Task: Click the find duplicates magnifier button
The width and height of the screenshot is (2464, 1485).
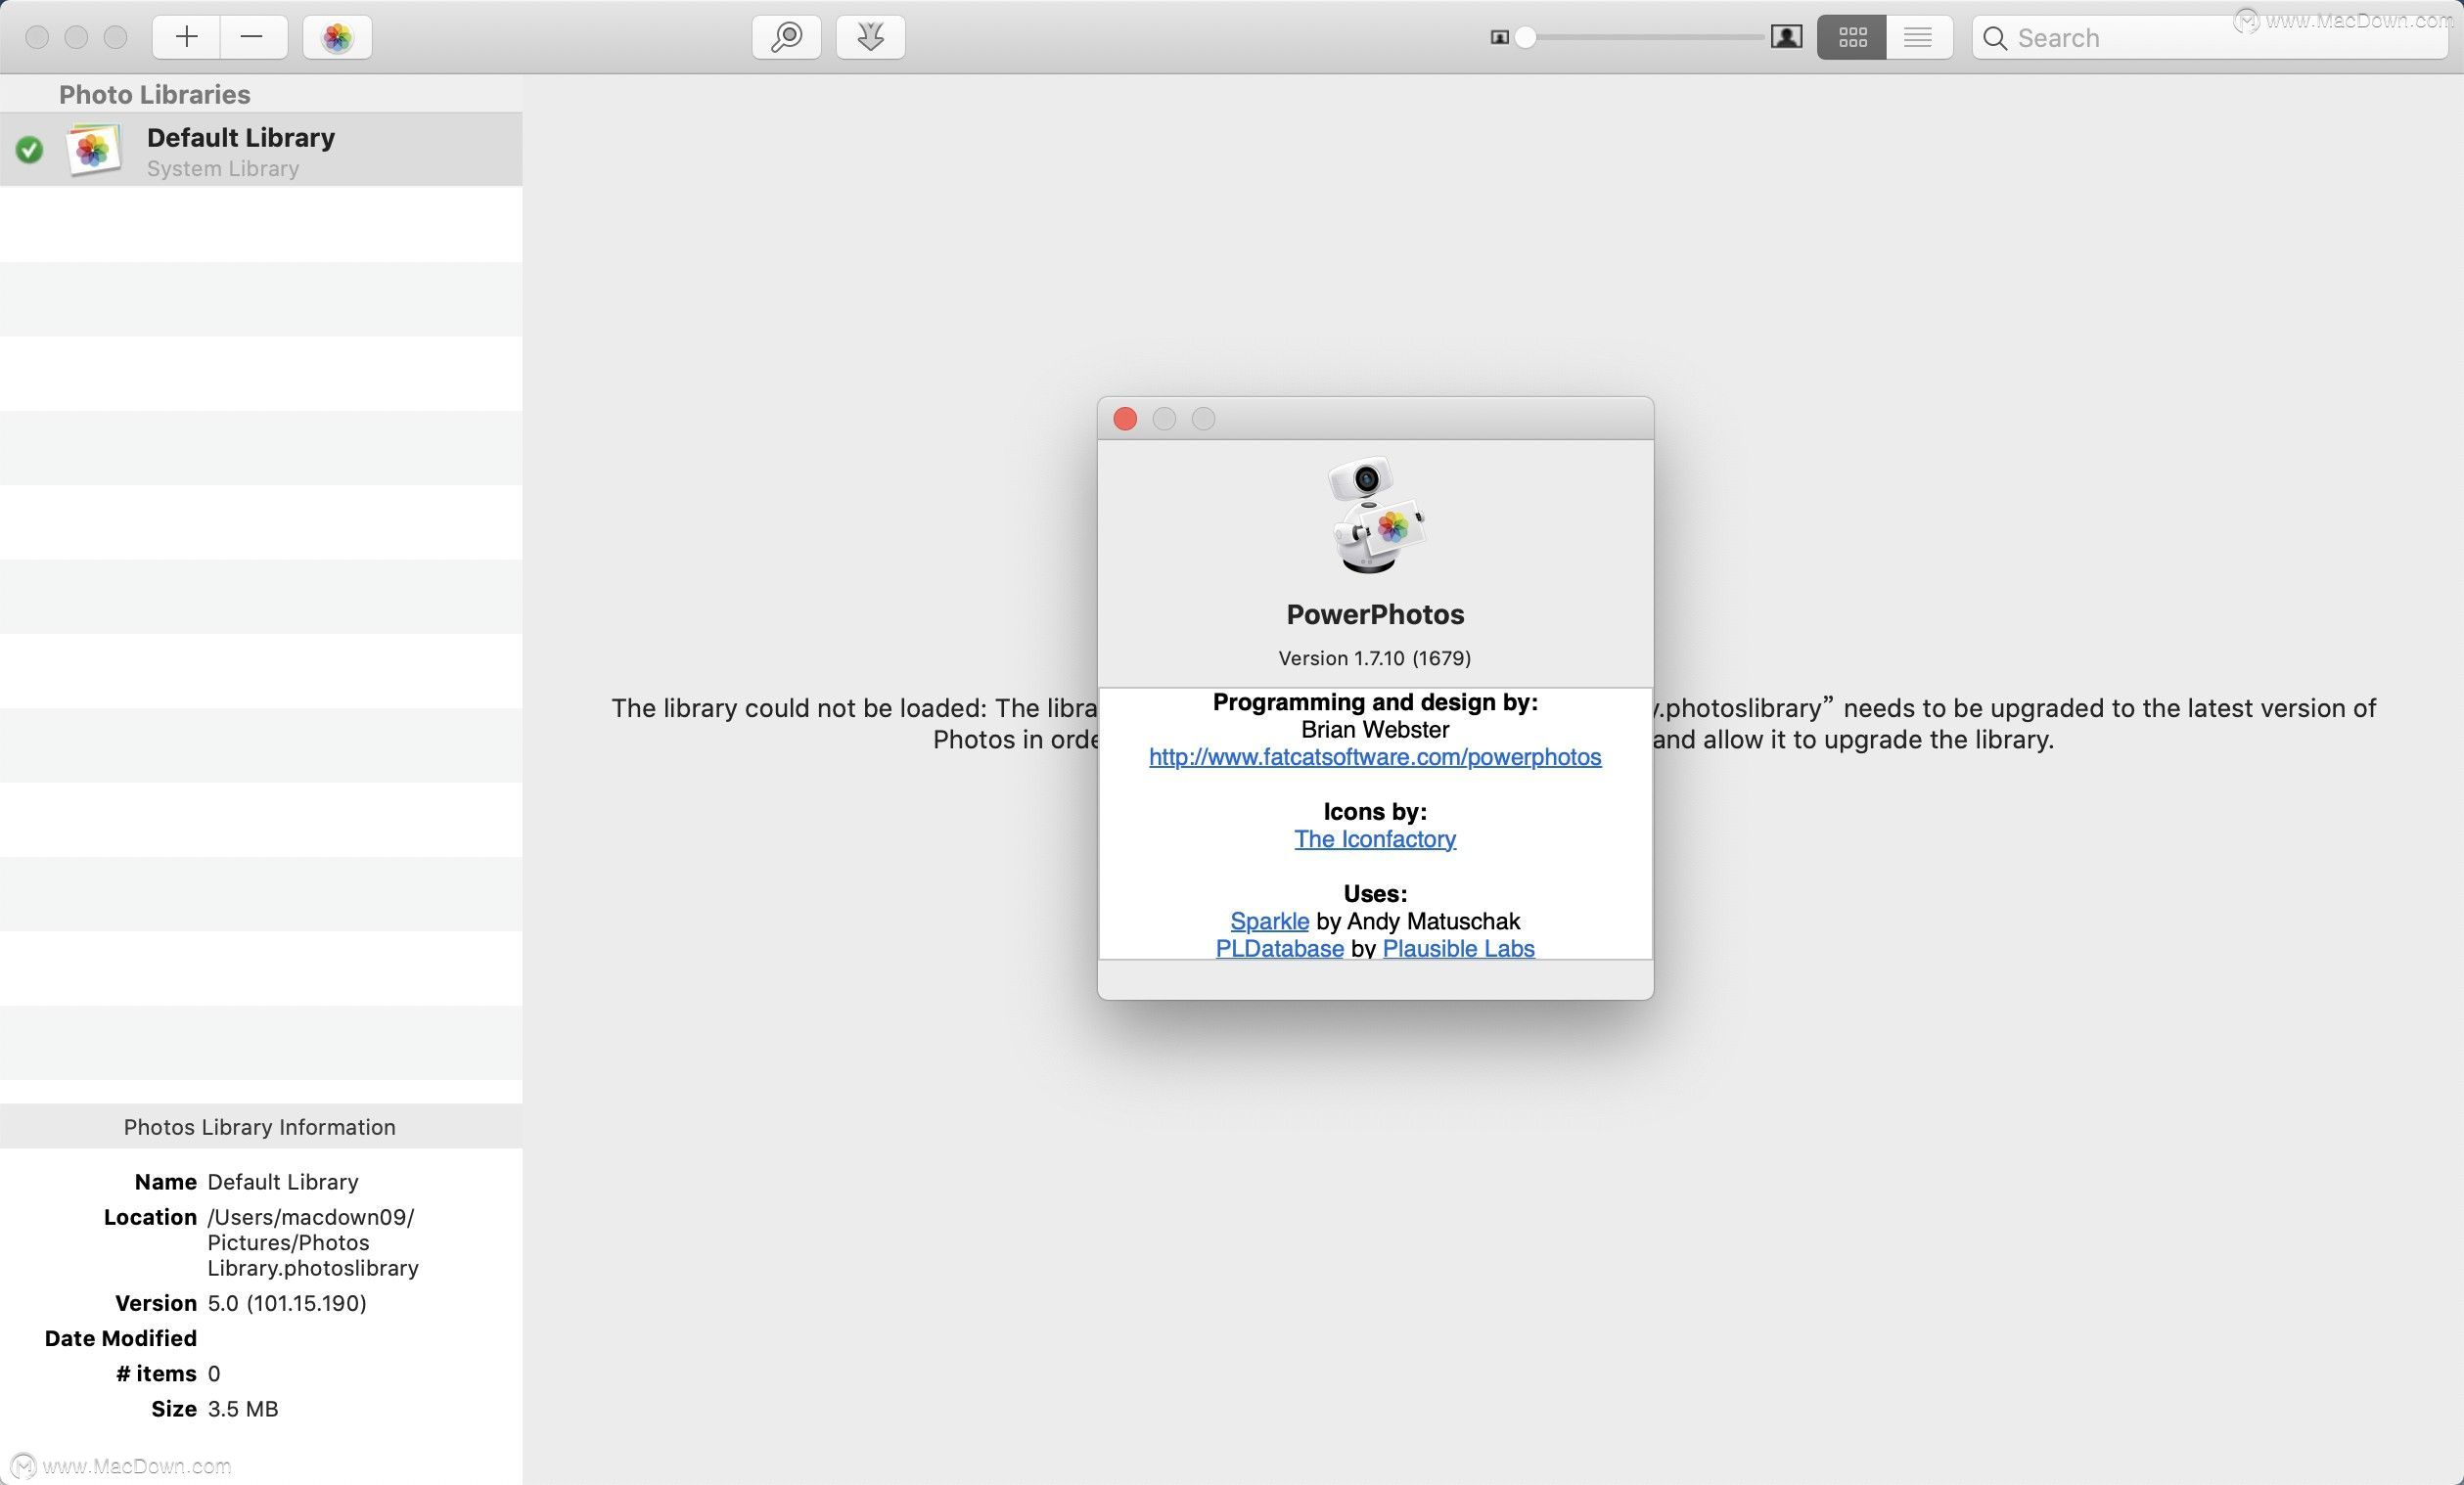Action: (786, 37)
